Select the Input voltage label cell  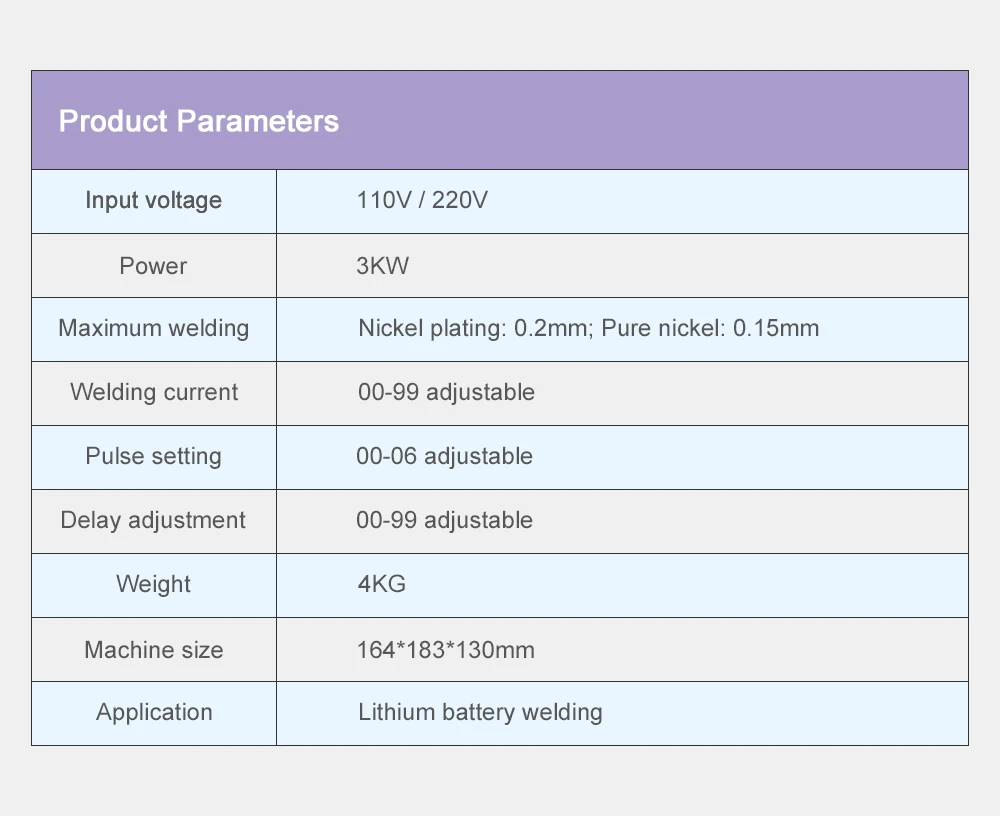(x=153, y=200)
